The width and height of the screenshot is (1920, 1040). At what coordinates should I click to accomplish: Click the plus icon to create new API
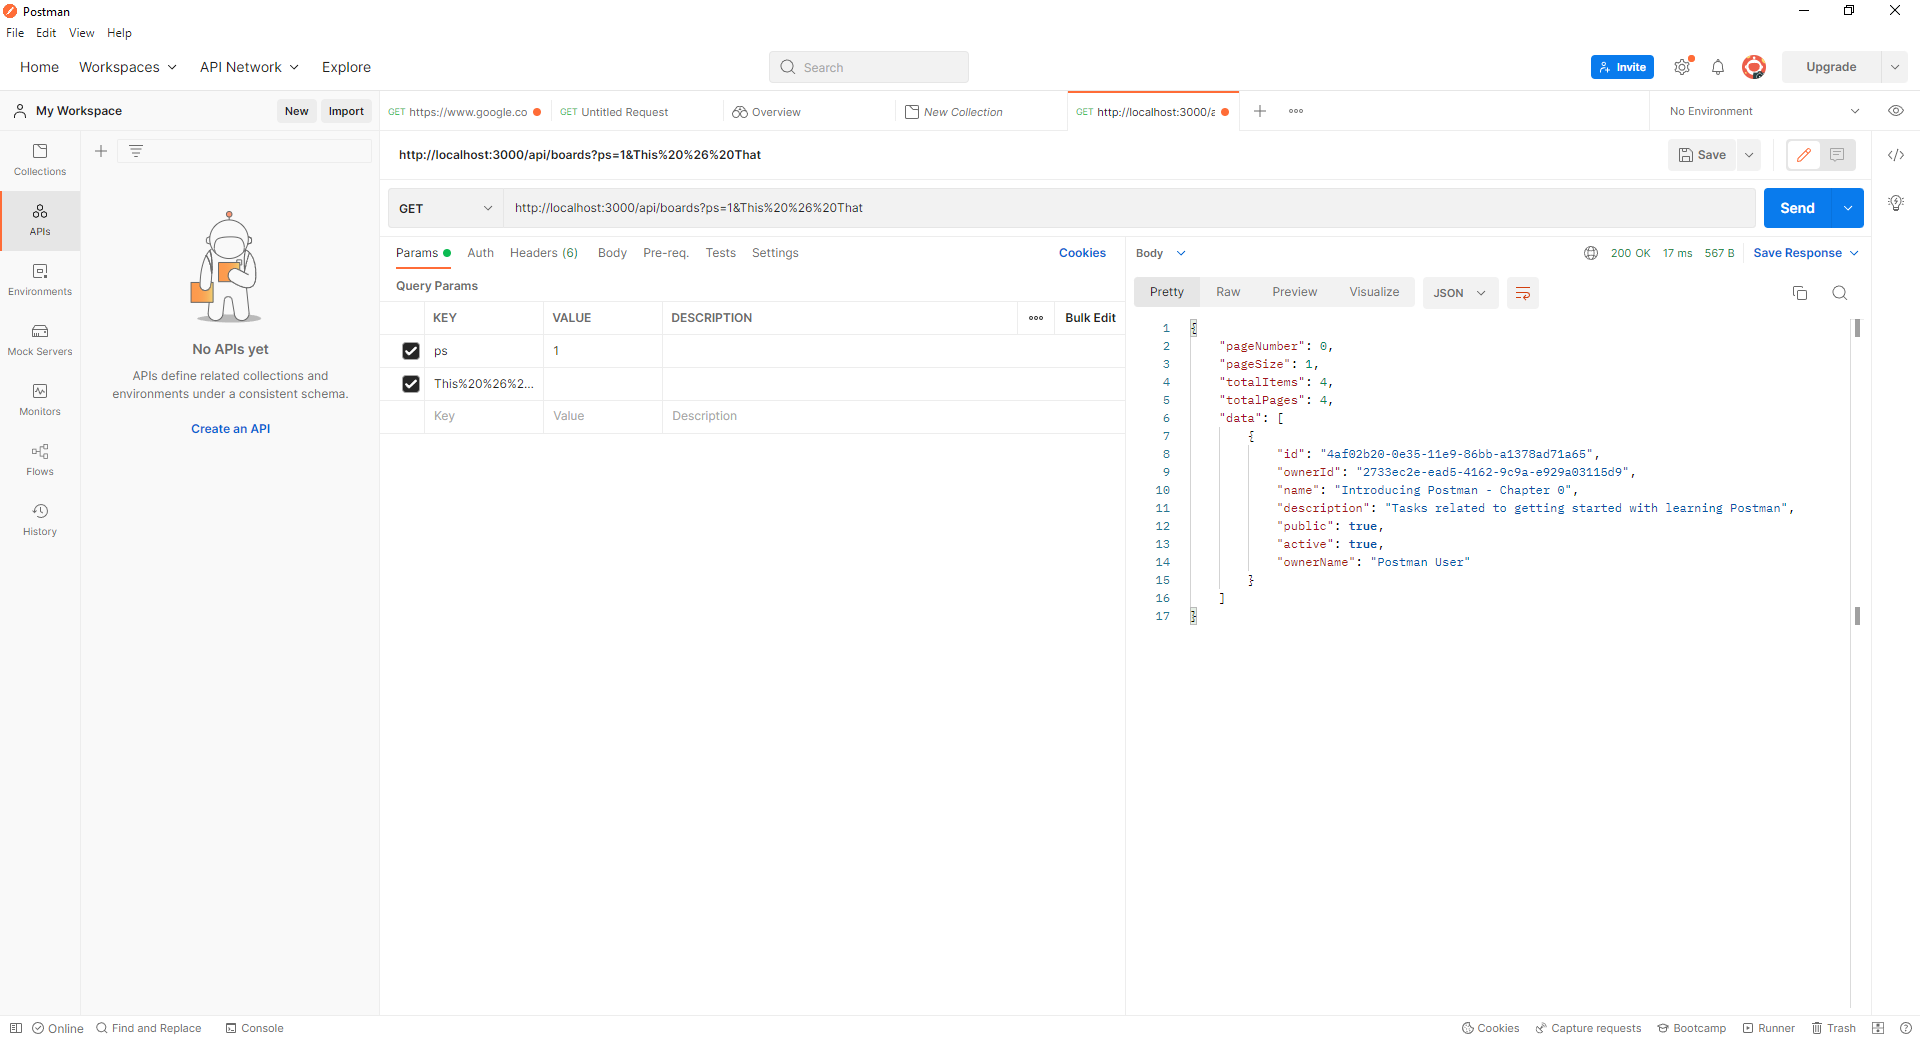pyautogui.click(x=101, y=151)
